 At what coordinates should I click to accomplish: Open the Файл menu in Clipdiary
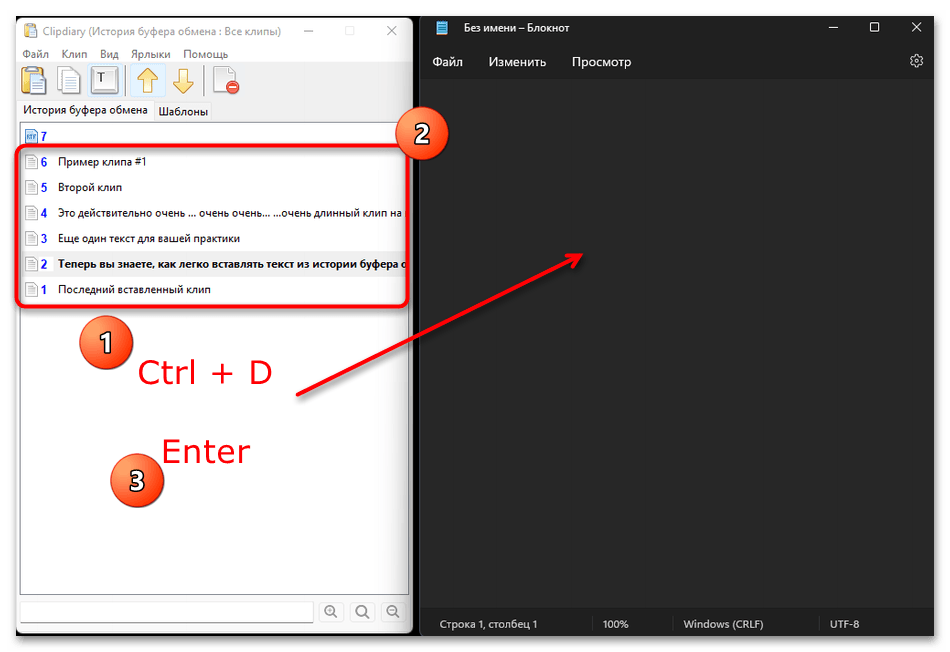pyautogui.click(x=35, y=54)
